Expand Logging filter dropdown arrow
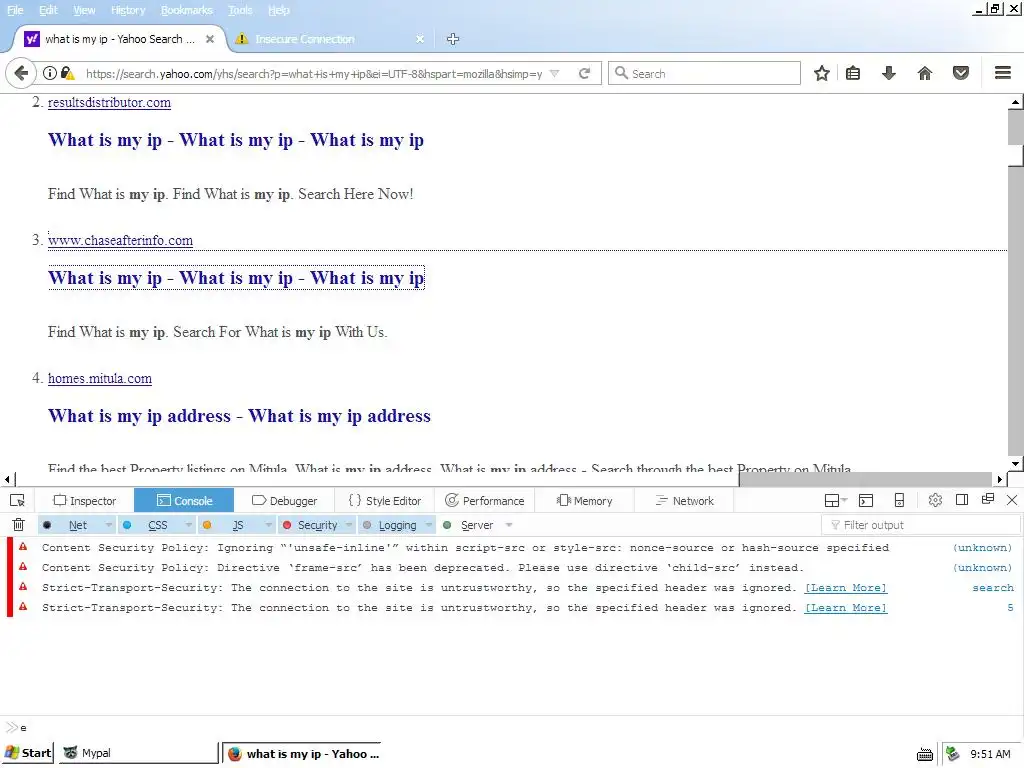This screenshot has width=1024, height=768. pos(429,525)
